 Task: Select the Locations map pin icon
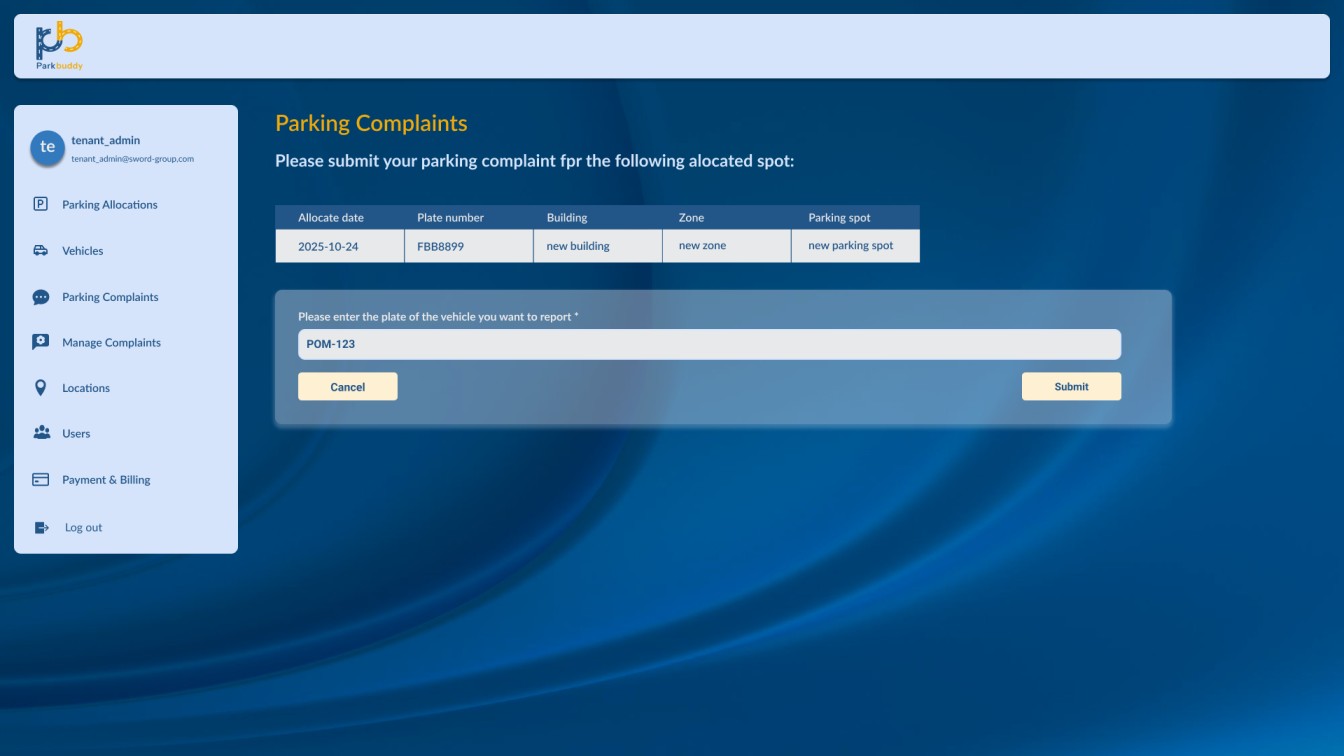40,388
